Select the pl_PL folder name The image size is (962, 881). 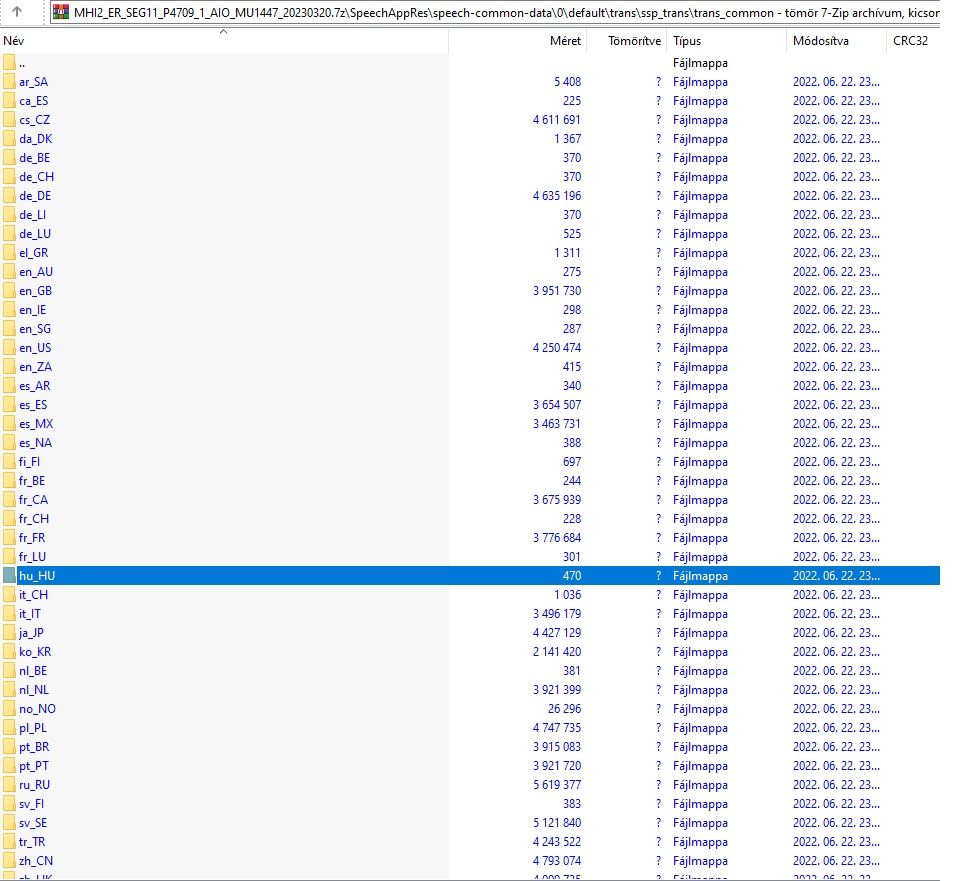coord(32,728)
